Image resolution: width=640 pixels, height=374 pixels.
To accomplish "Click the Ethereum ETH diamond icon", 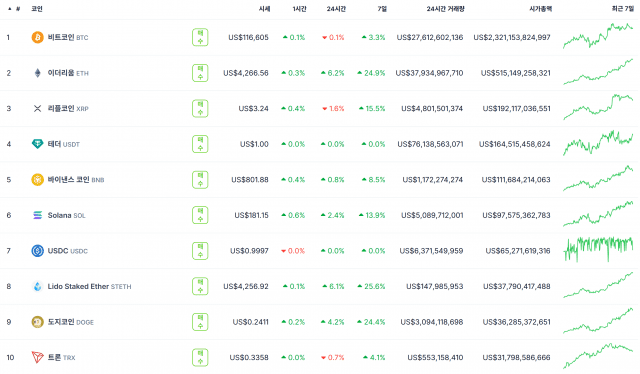I will tap(38, 73).
